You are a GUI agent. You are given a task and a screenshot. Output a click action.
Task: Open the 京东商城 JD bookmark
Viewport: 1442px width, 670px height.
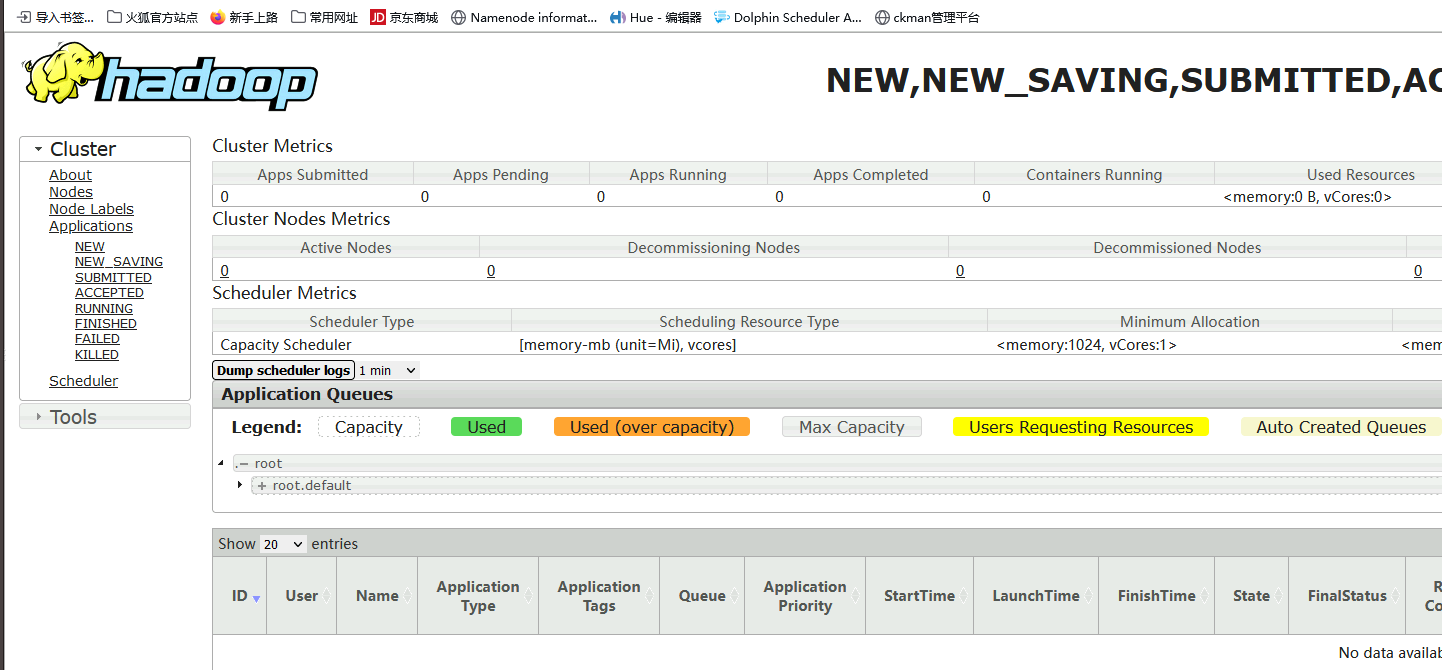pyautogui.click(x=404, y=17)
